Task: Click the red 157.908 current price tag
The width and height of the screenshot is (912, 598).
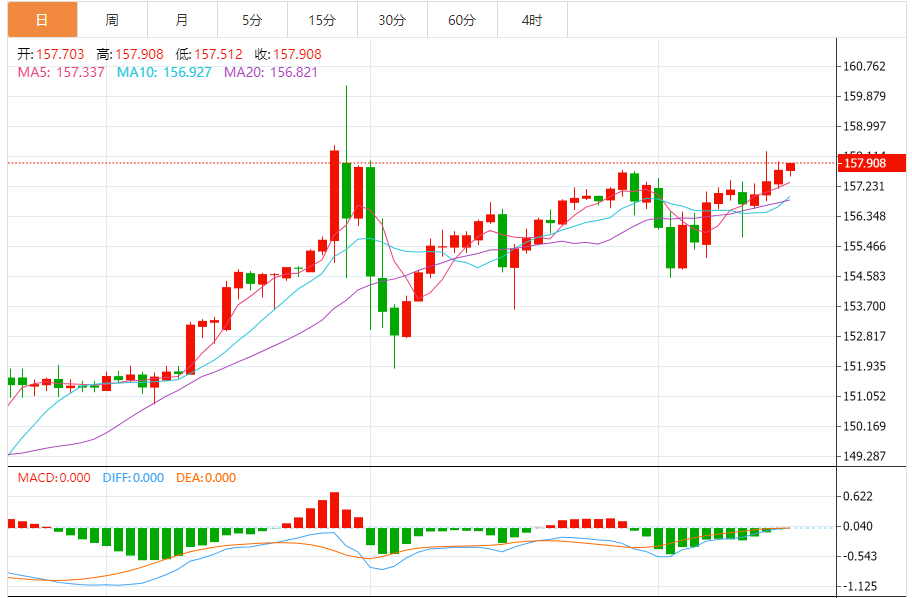Action: click(x=871, y=163)
